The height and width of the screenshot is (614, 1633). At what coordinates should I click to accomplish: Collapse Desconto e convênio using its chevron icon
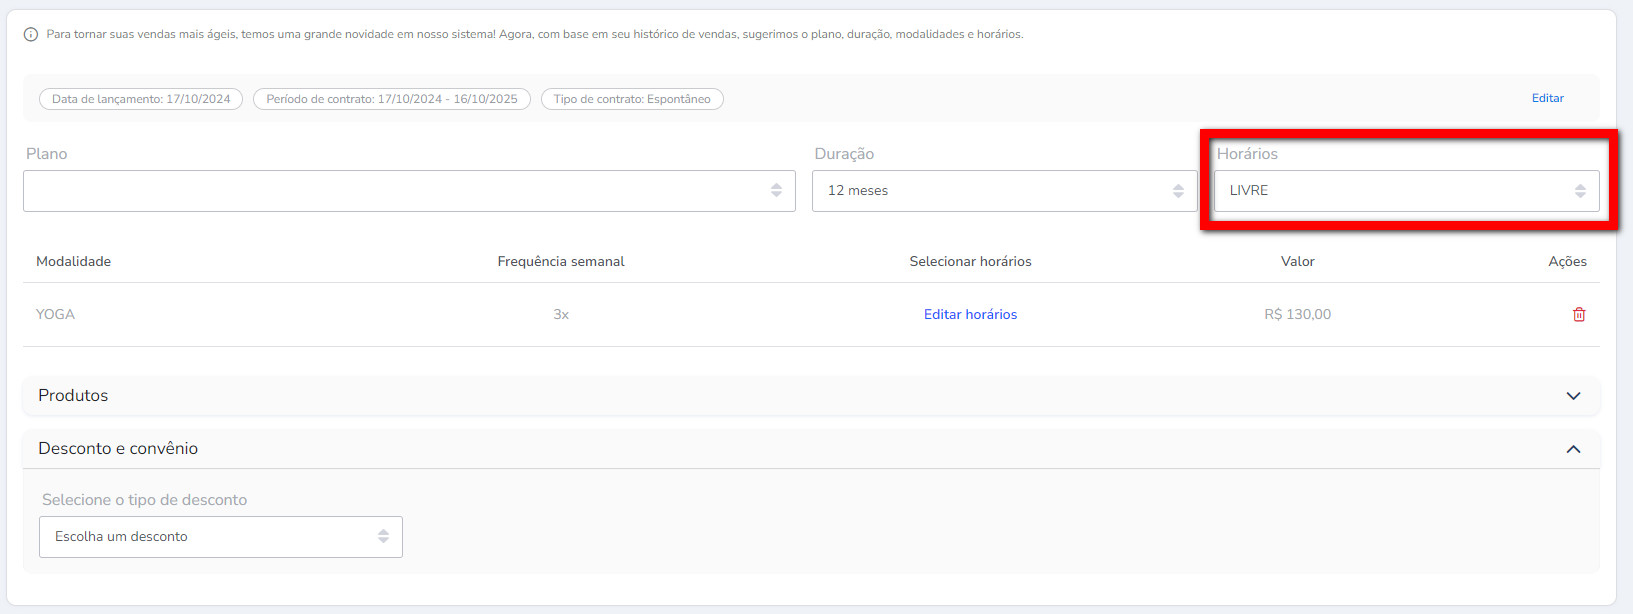pyautogui.click(x=1573, y=449)
